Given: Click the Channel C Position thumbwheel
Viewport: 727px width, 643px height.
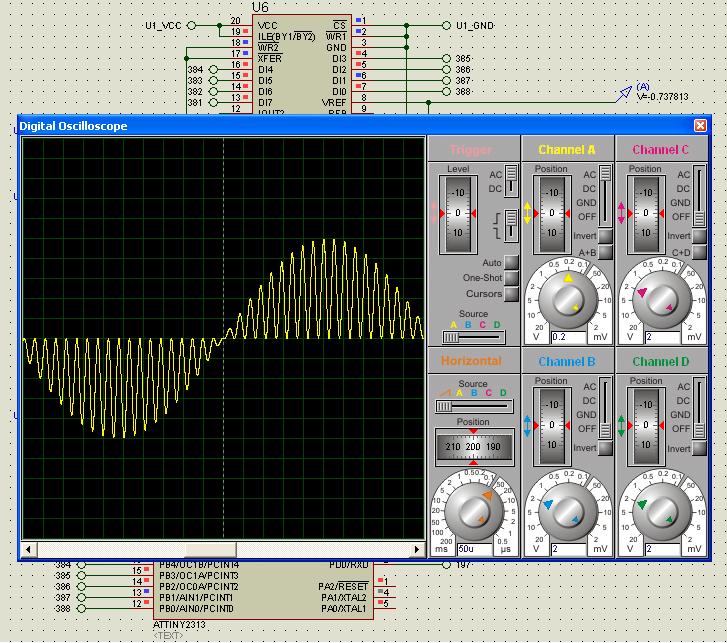Looking at the screenshot, I should point(646,214).
